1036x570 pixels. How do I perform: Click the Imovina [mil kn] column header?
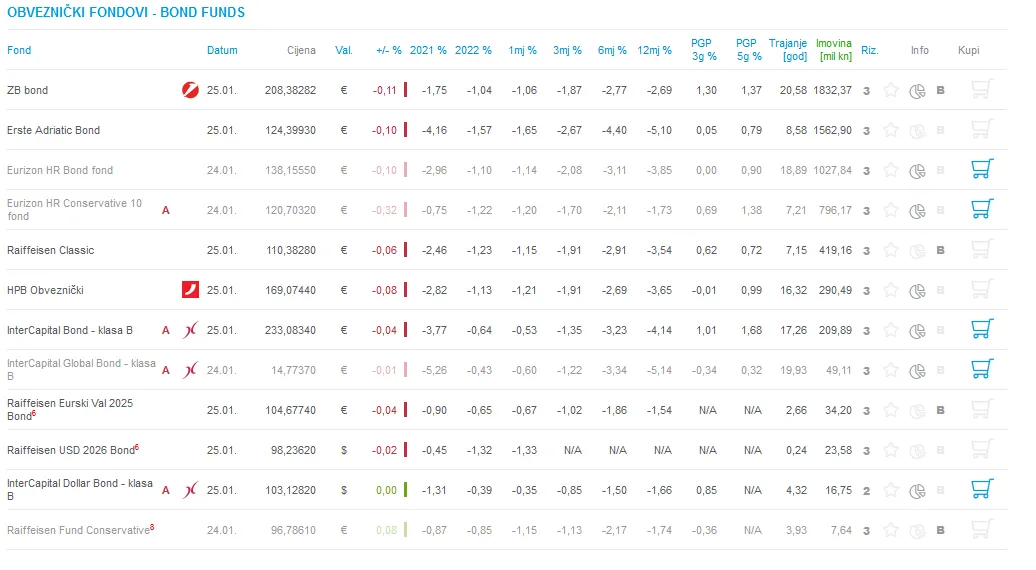[834, 50]
